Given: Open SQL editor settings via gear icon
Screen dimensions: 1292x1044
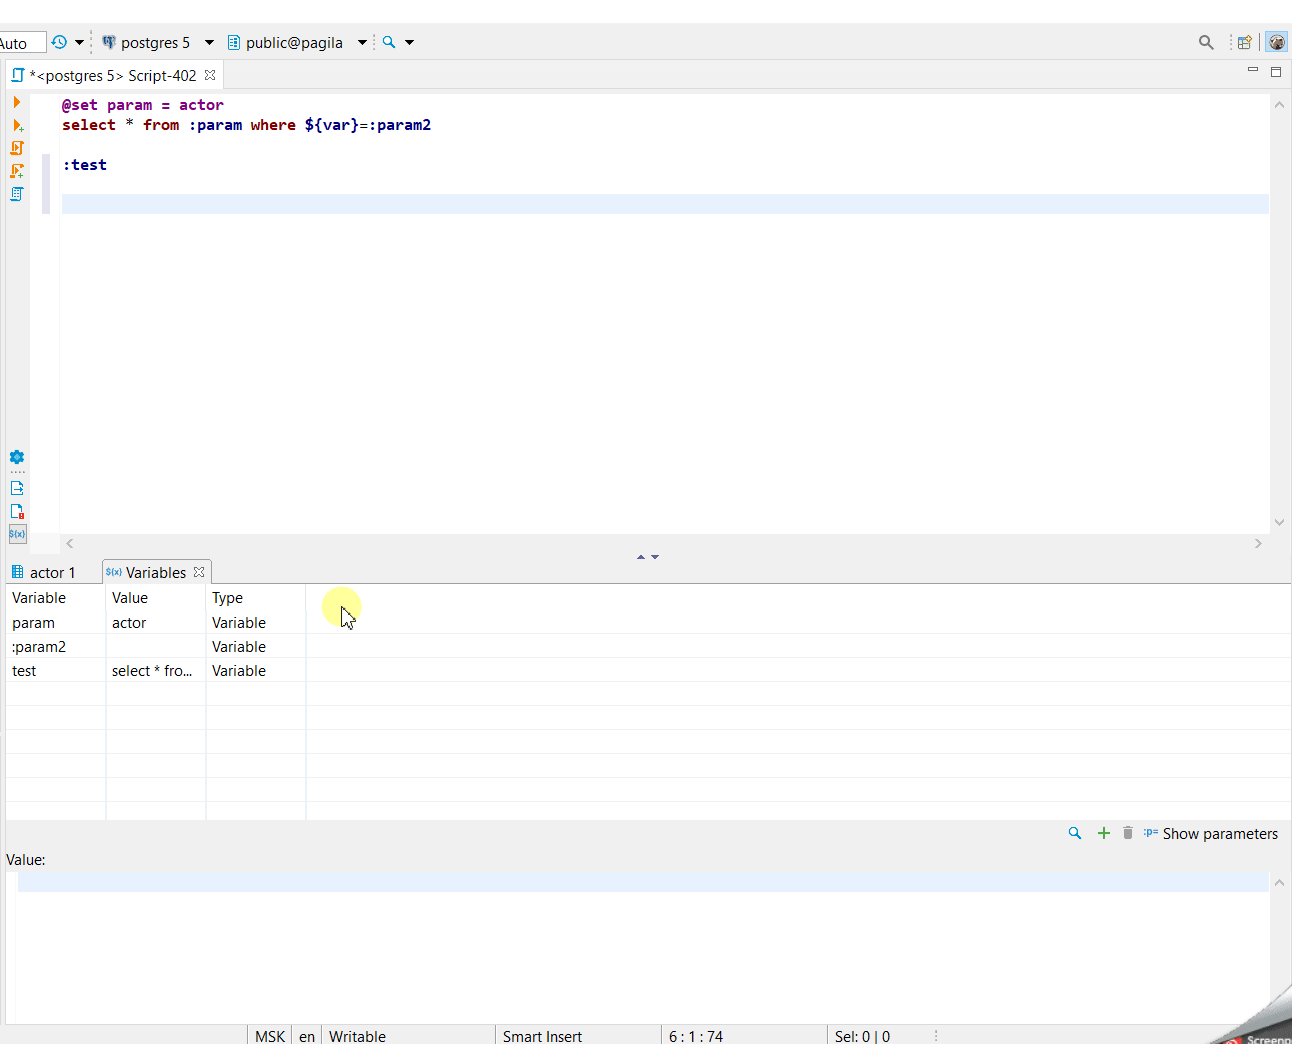Looking at the screenshot, I should coord(16,458).
